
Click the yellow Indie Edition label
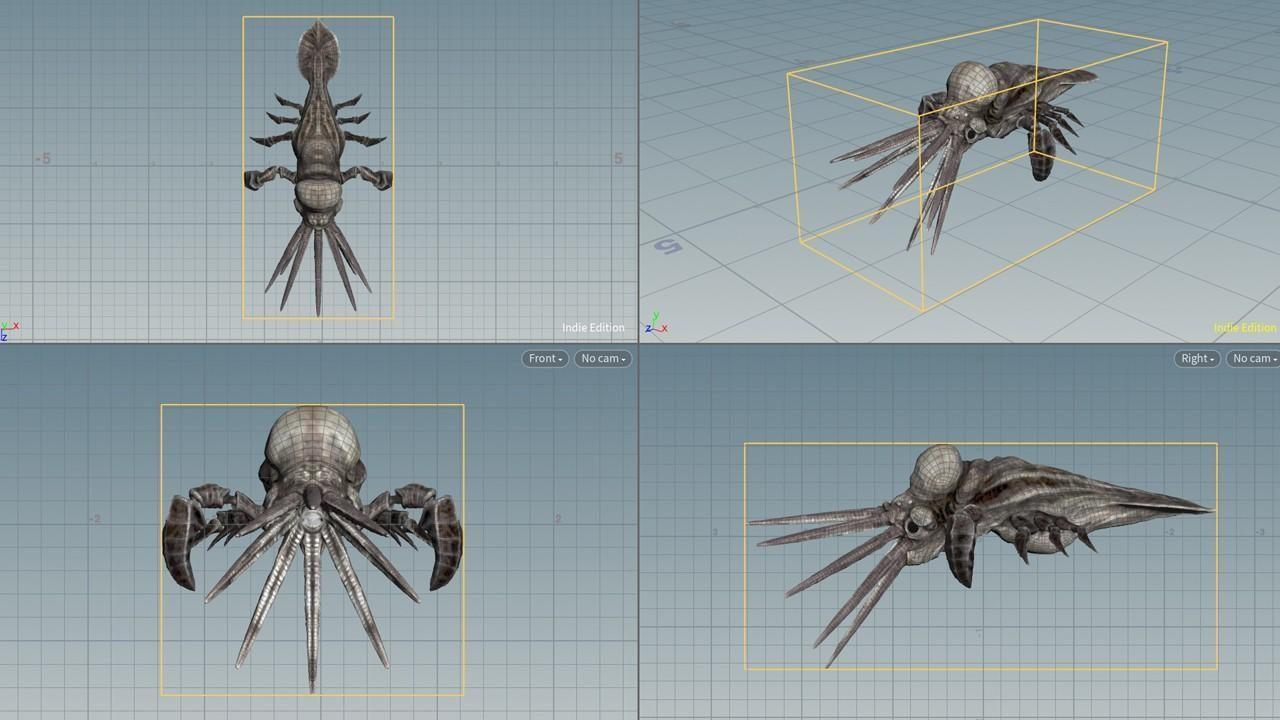click(1244, 328)
